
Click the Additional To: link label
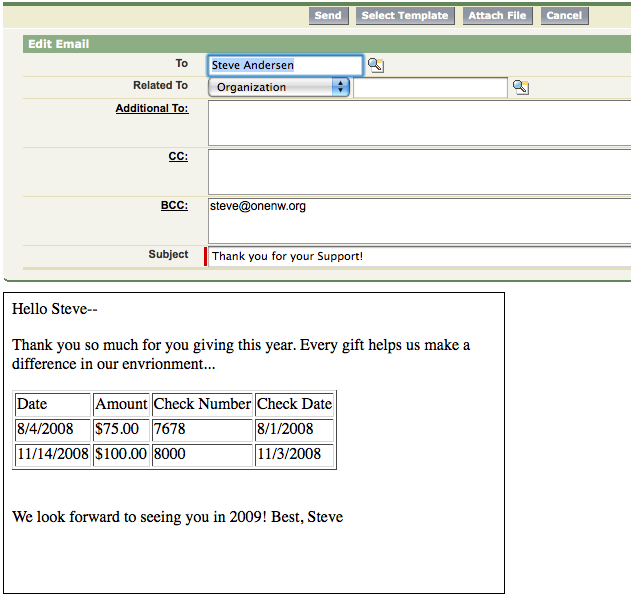coord(152,108)
